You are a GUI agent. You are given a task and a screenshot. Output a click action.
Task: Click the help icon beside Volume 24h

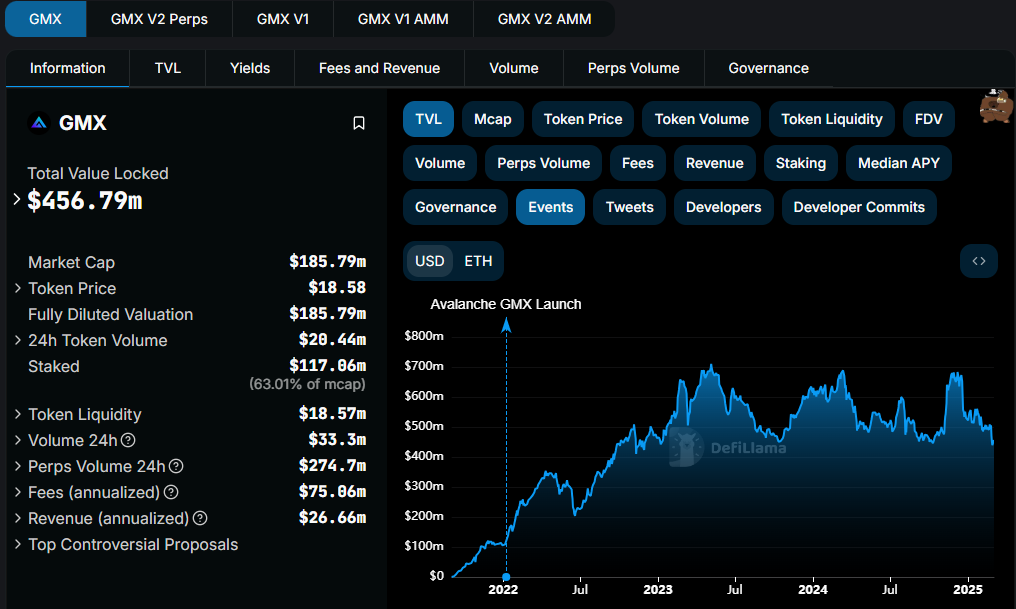[x=128, y=440]
